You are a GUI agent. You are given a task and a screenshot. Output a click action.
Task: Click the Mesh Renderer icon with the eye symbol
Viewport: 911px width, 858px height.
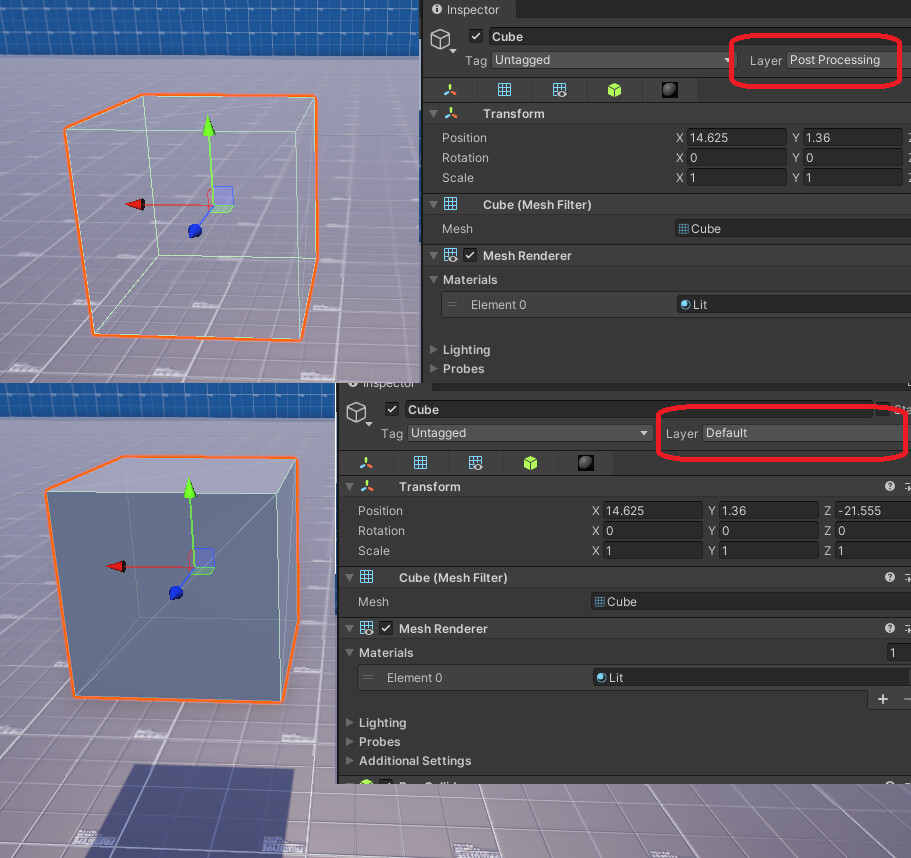click(x=559, y=90)
